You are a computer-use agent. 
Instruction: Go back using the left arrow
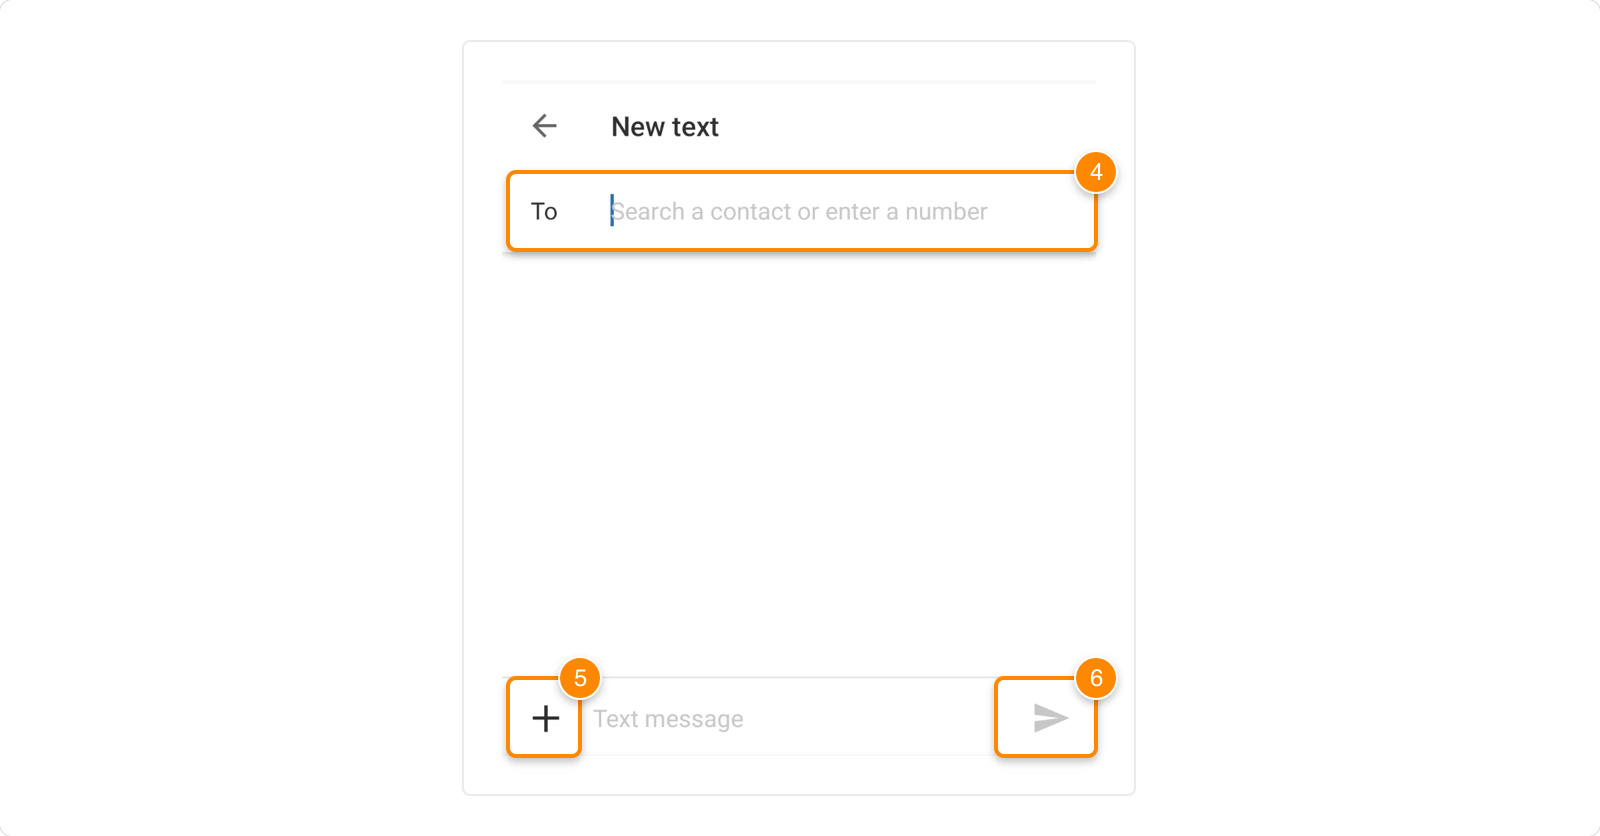(545, 126)
